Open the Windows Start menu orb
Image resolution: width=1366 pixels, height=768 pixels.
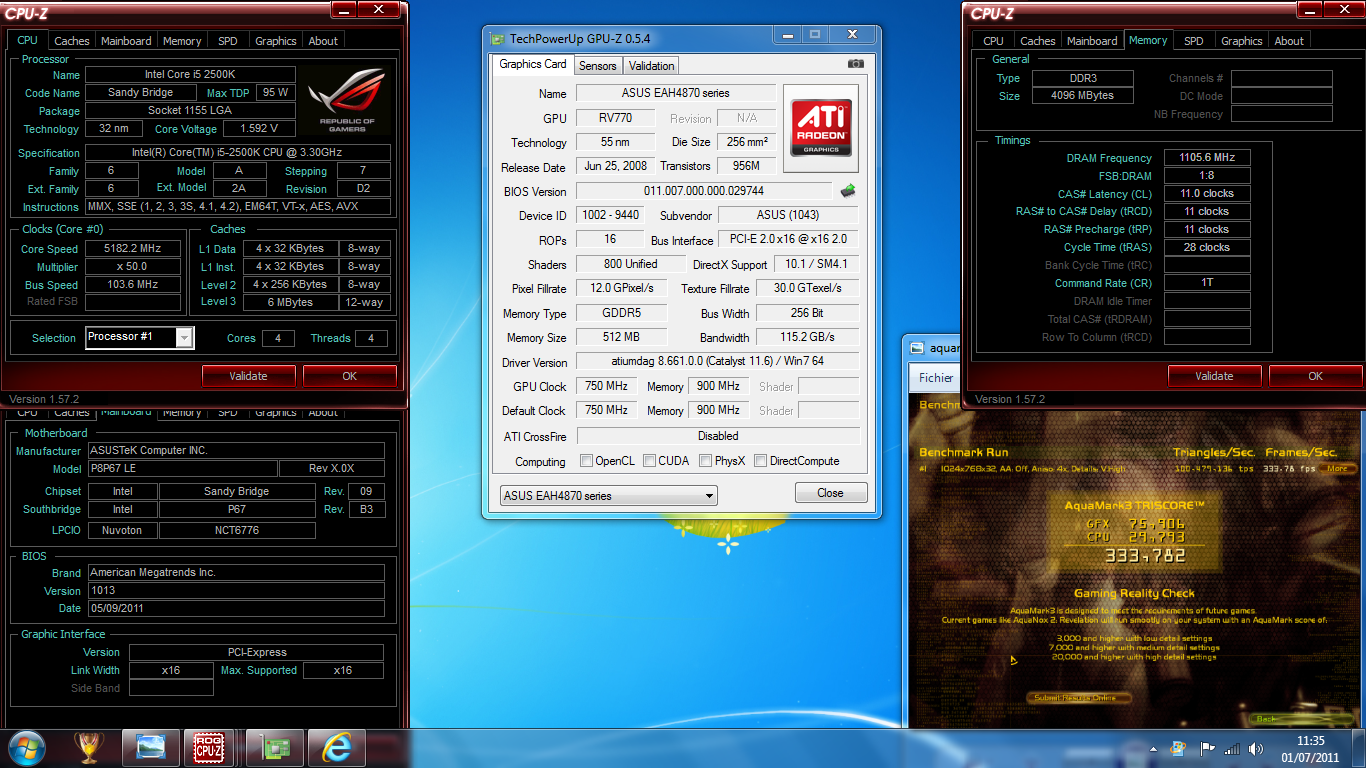26,748
